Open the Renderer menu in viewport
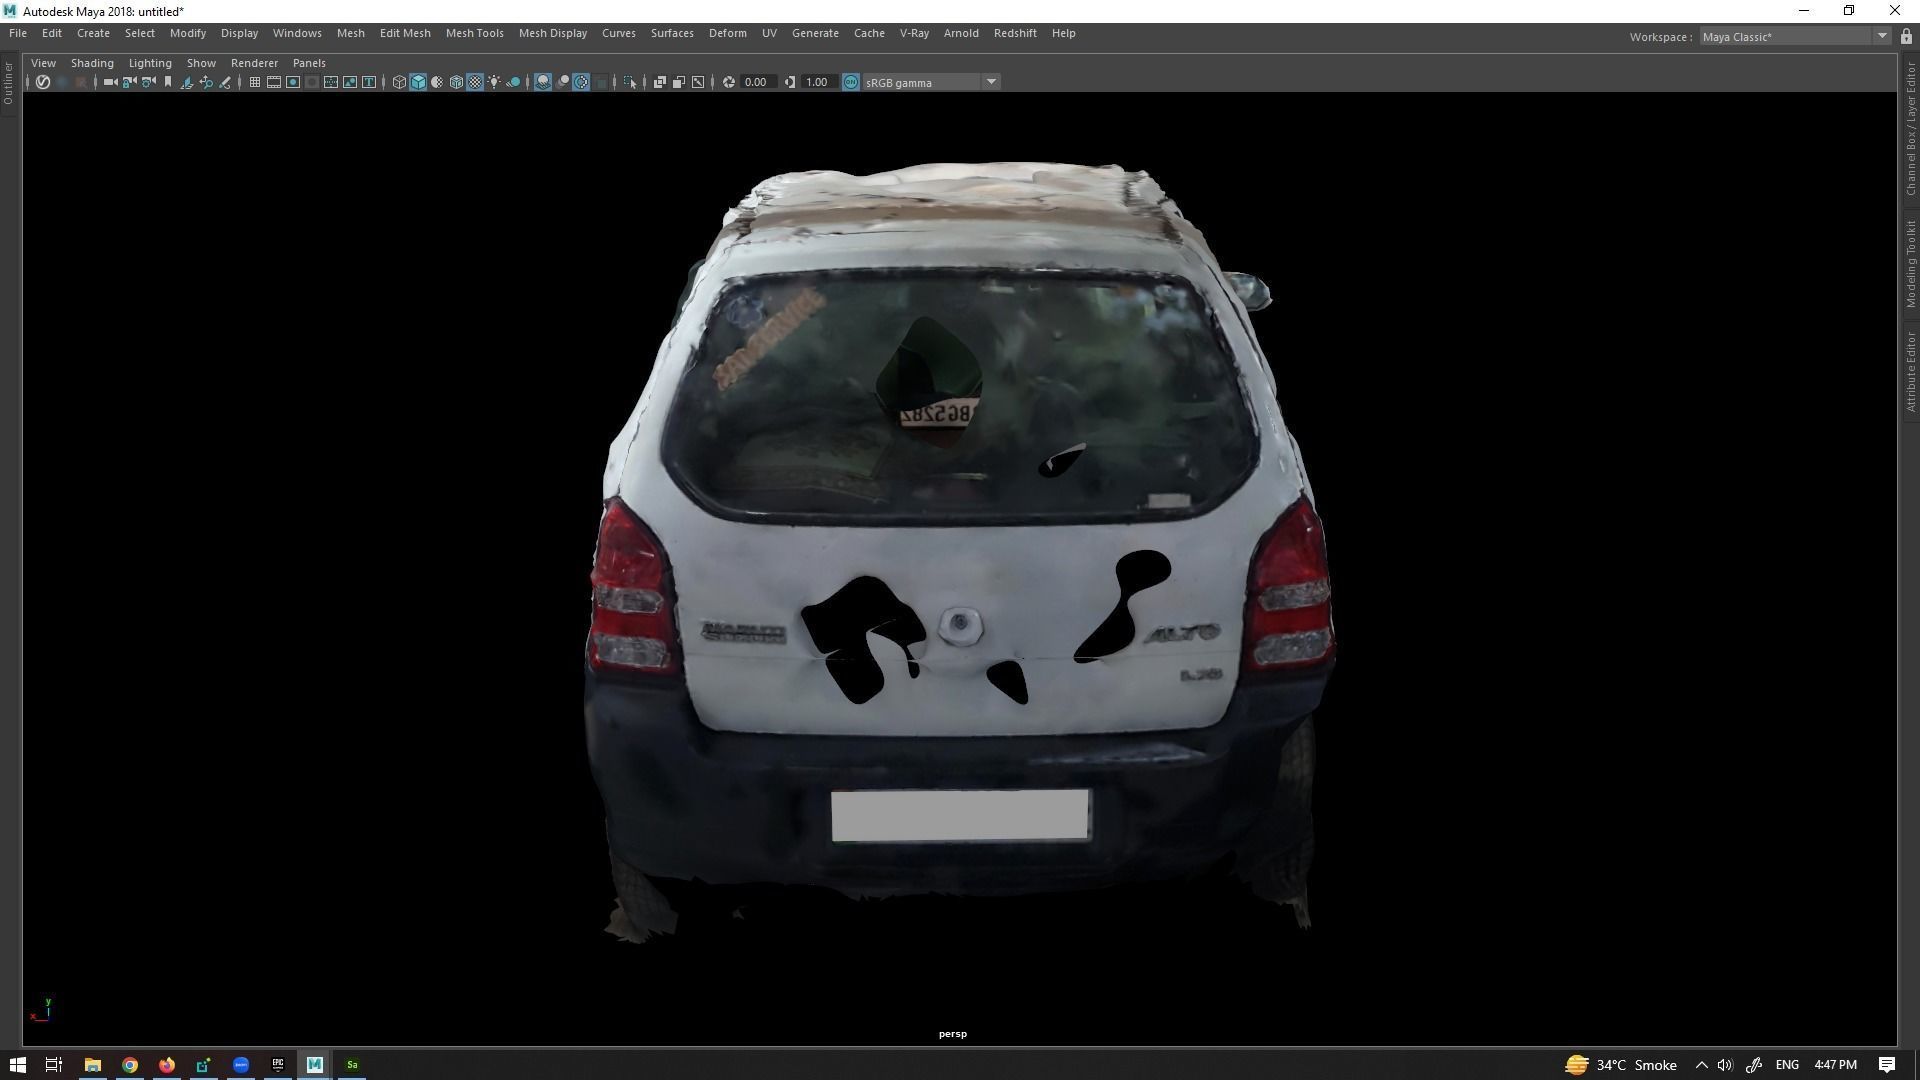 tap(254, 62)
